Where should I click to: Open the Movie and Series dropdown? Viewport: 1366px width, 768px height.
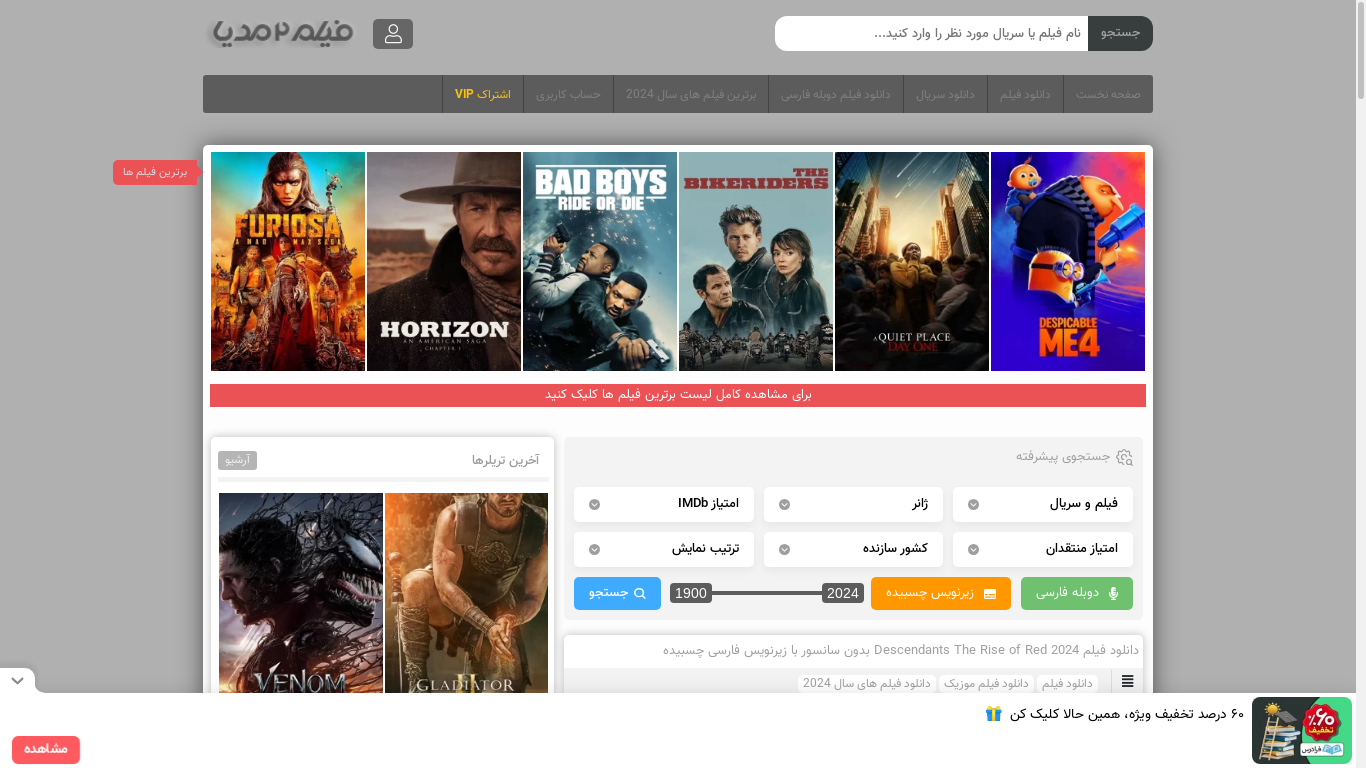tap(1043, 504)
